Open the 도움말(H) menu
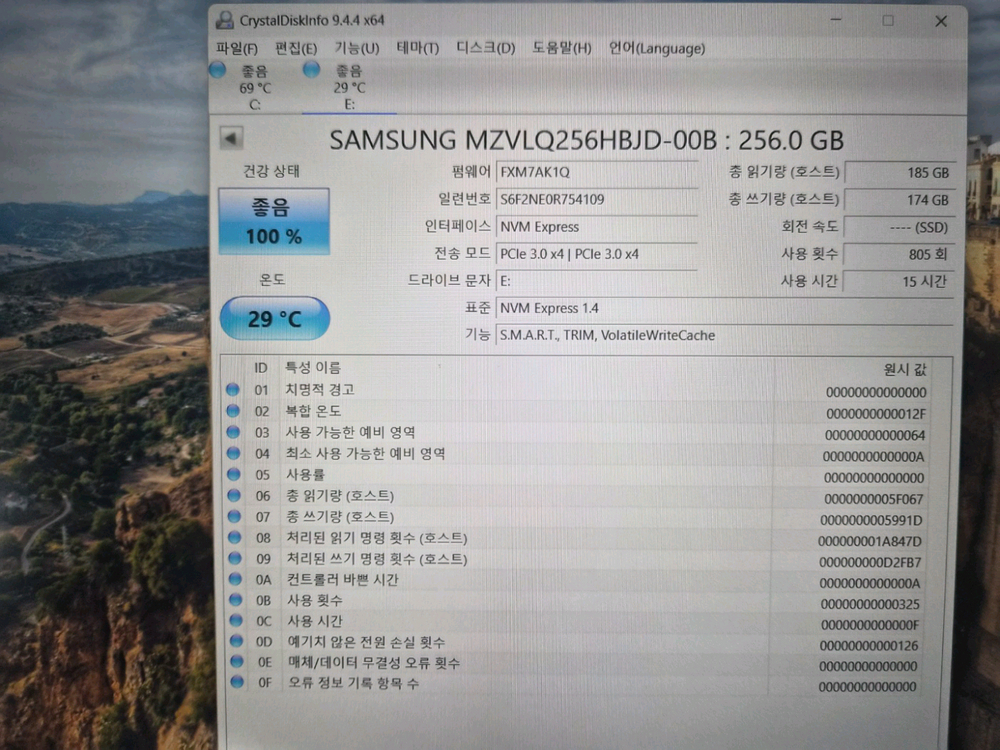 (x=561, y=48)
